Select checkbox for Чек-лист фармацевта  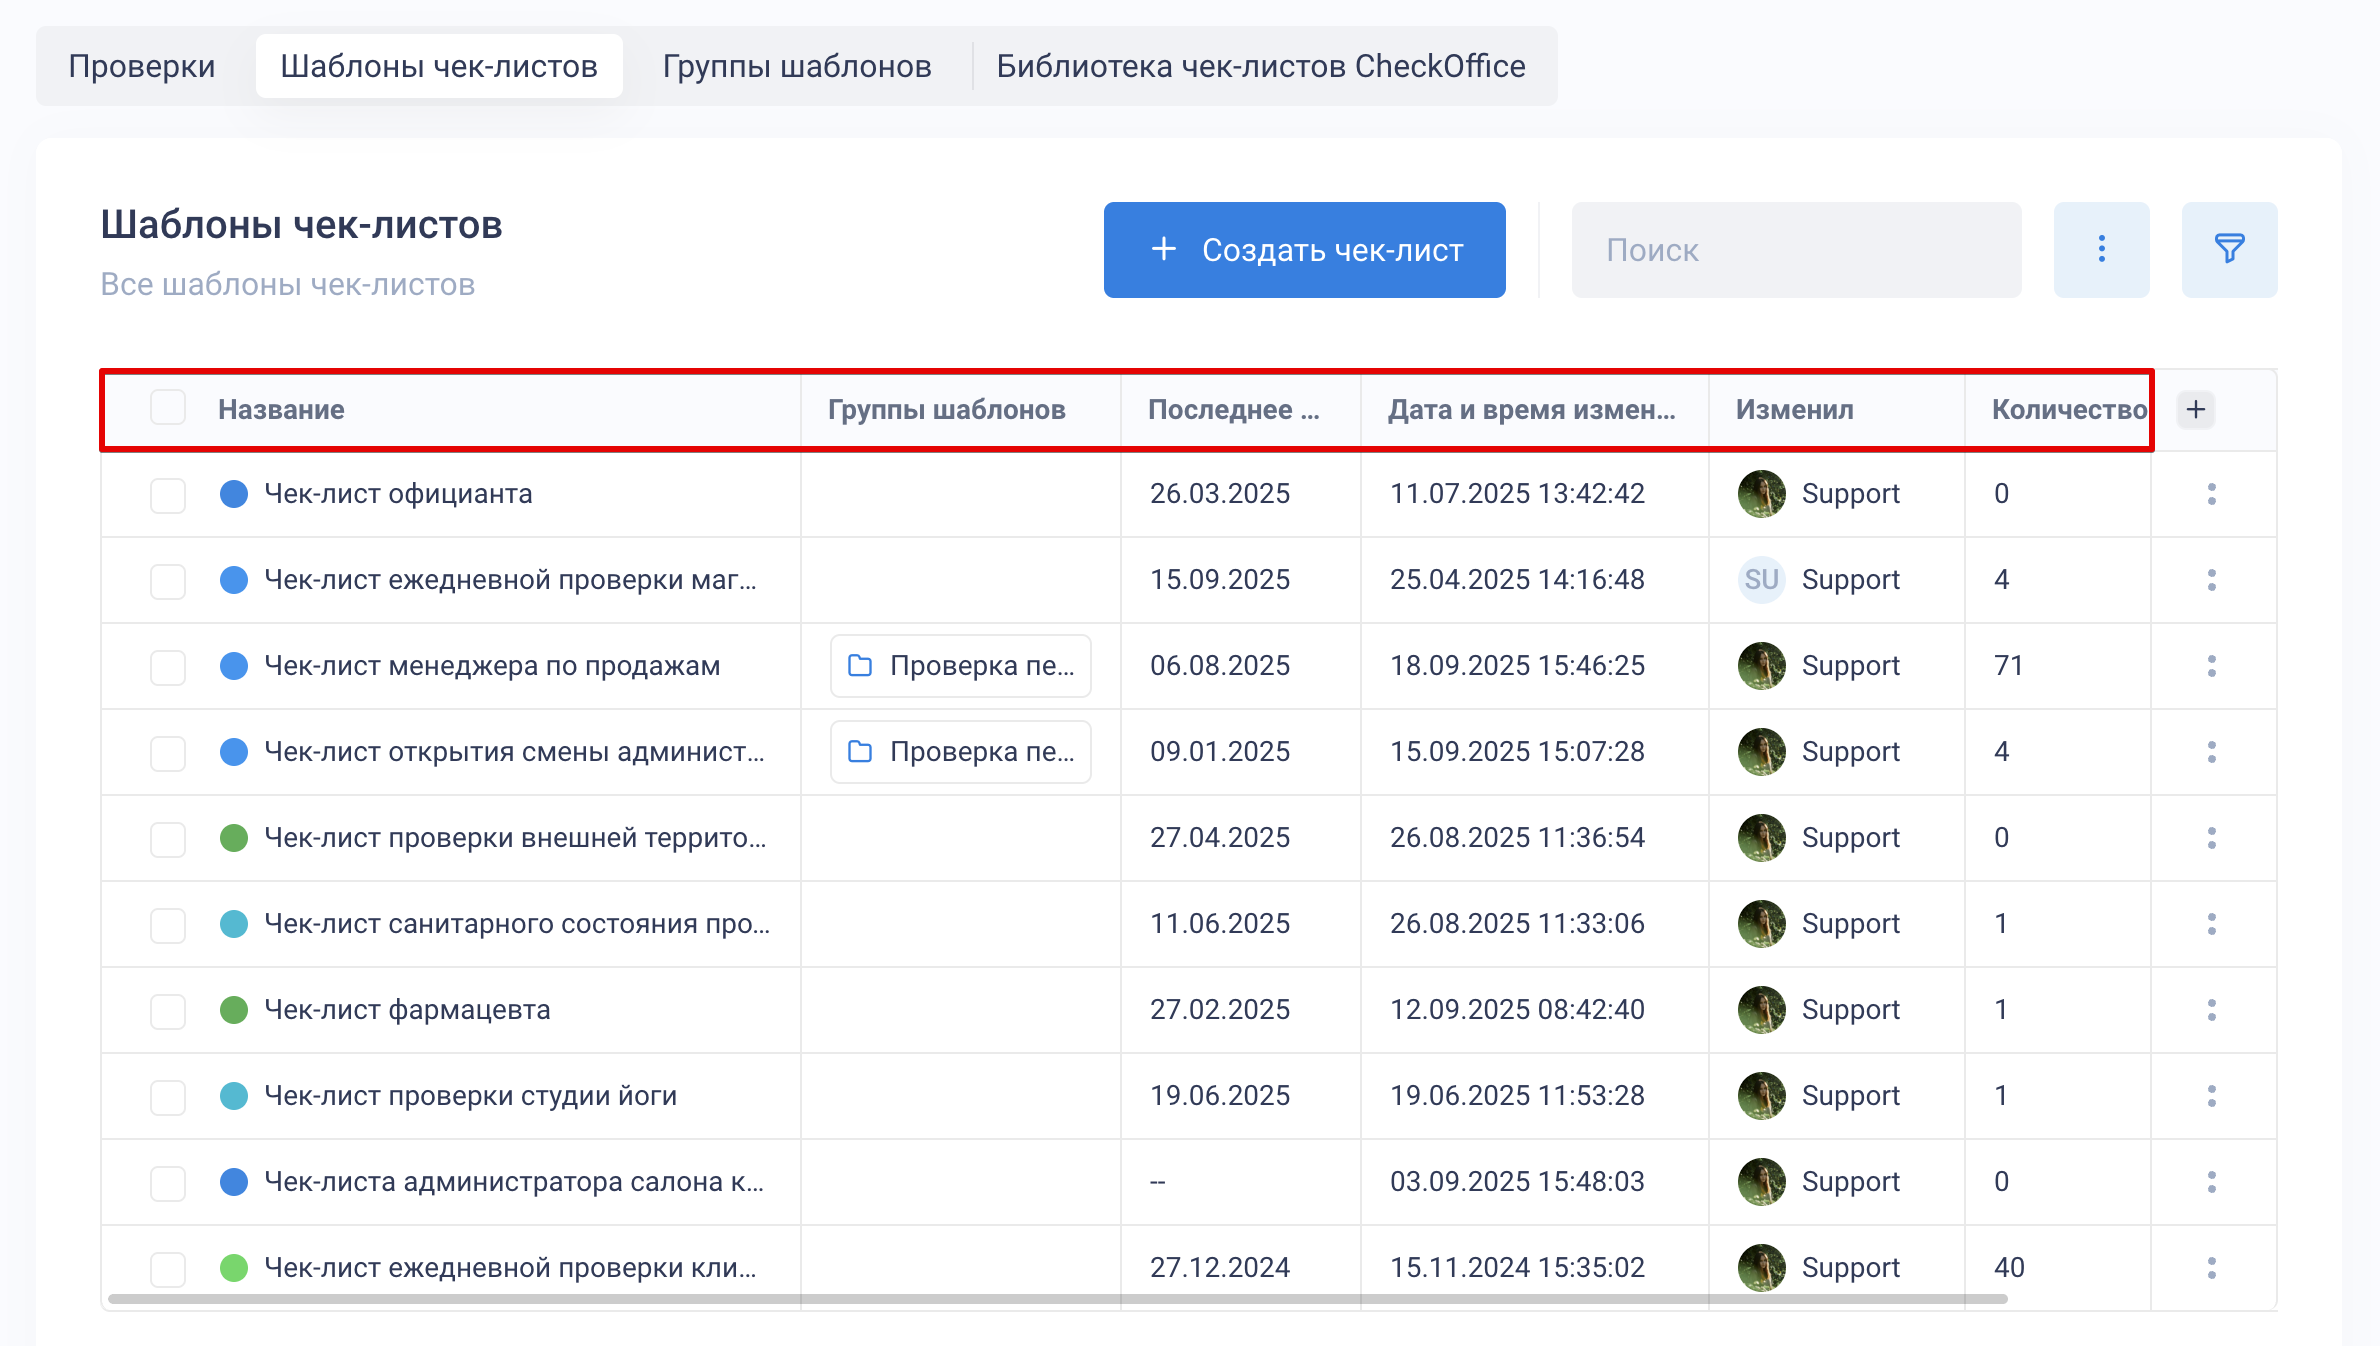coord(168,1010)
